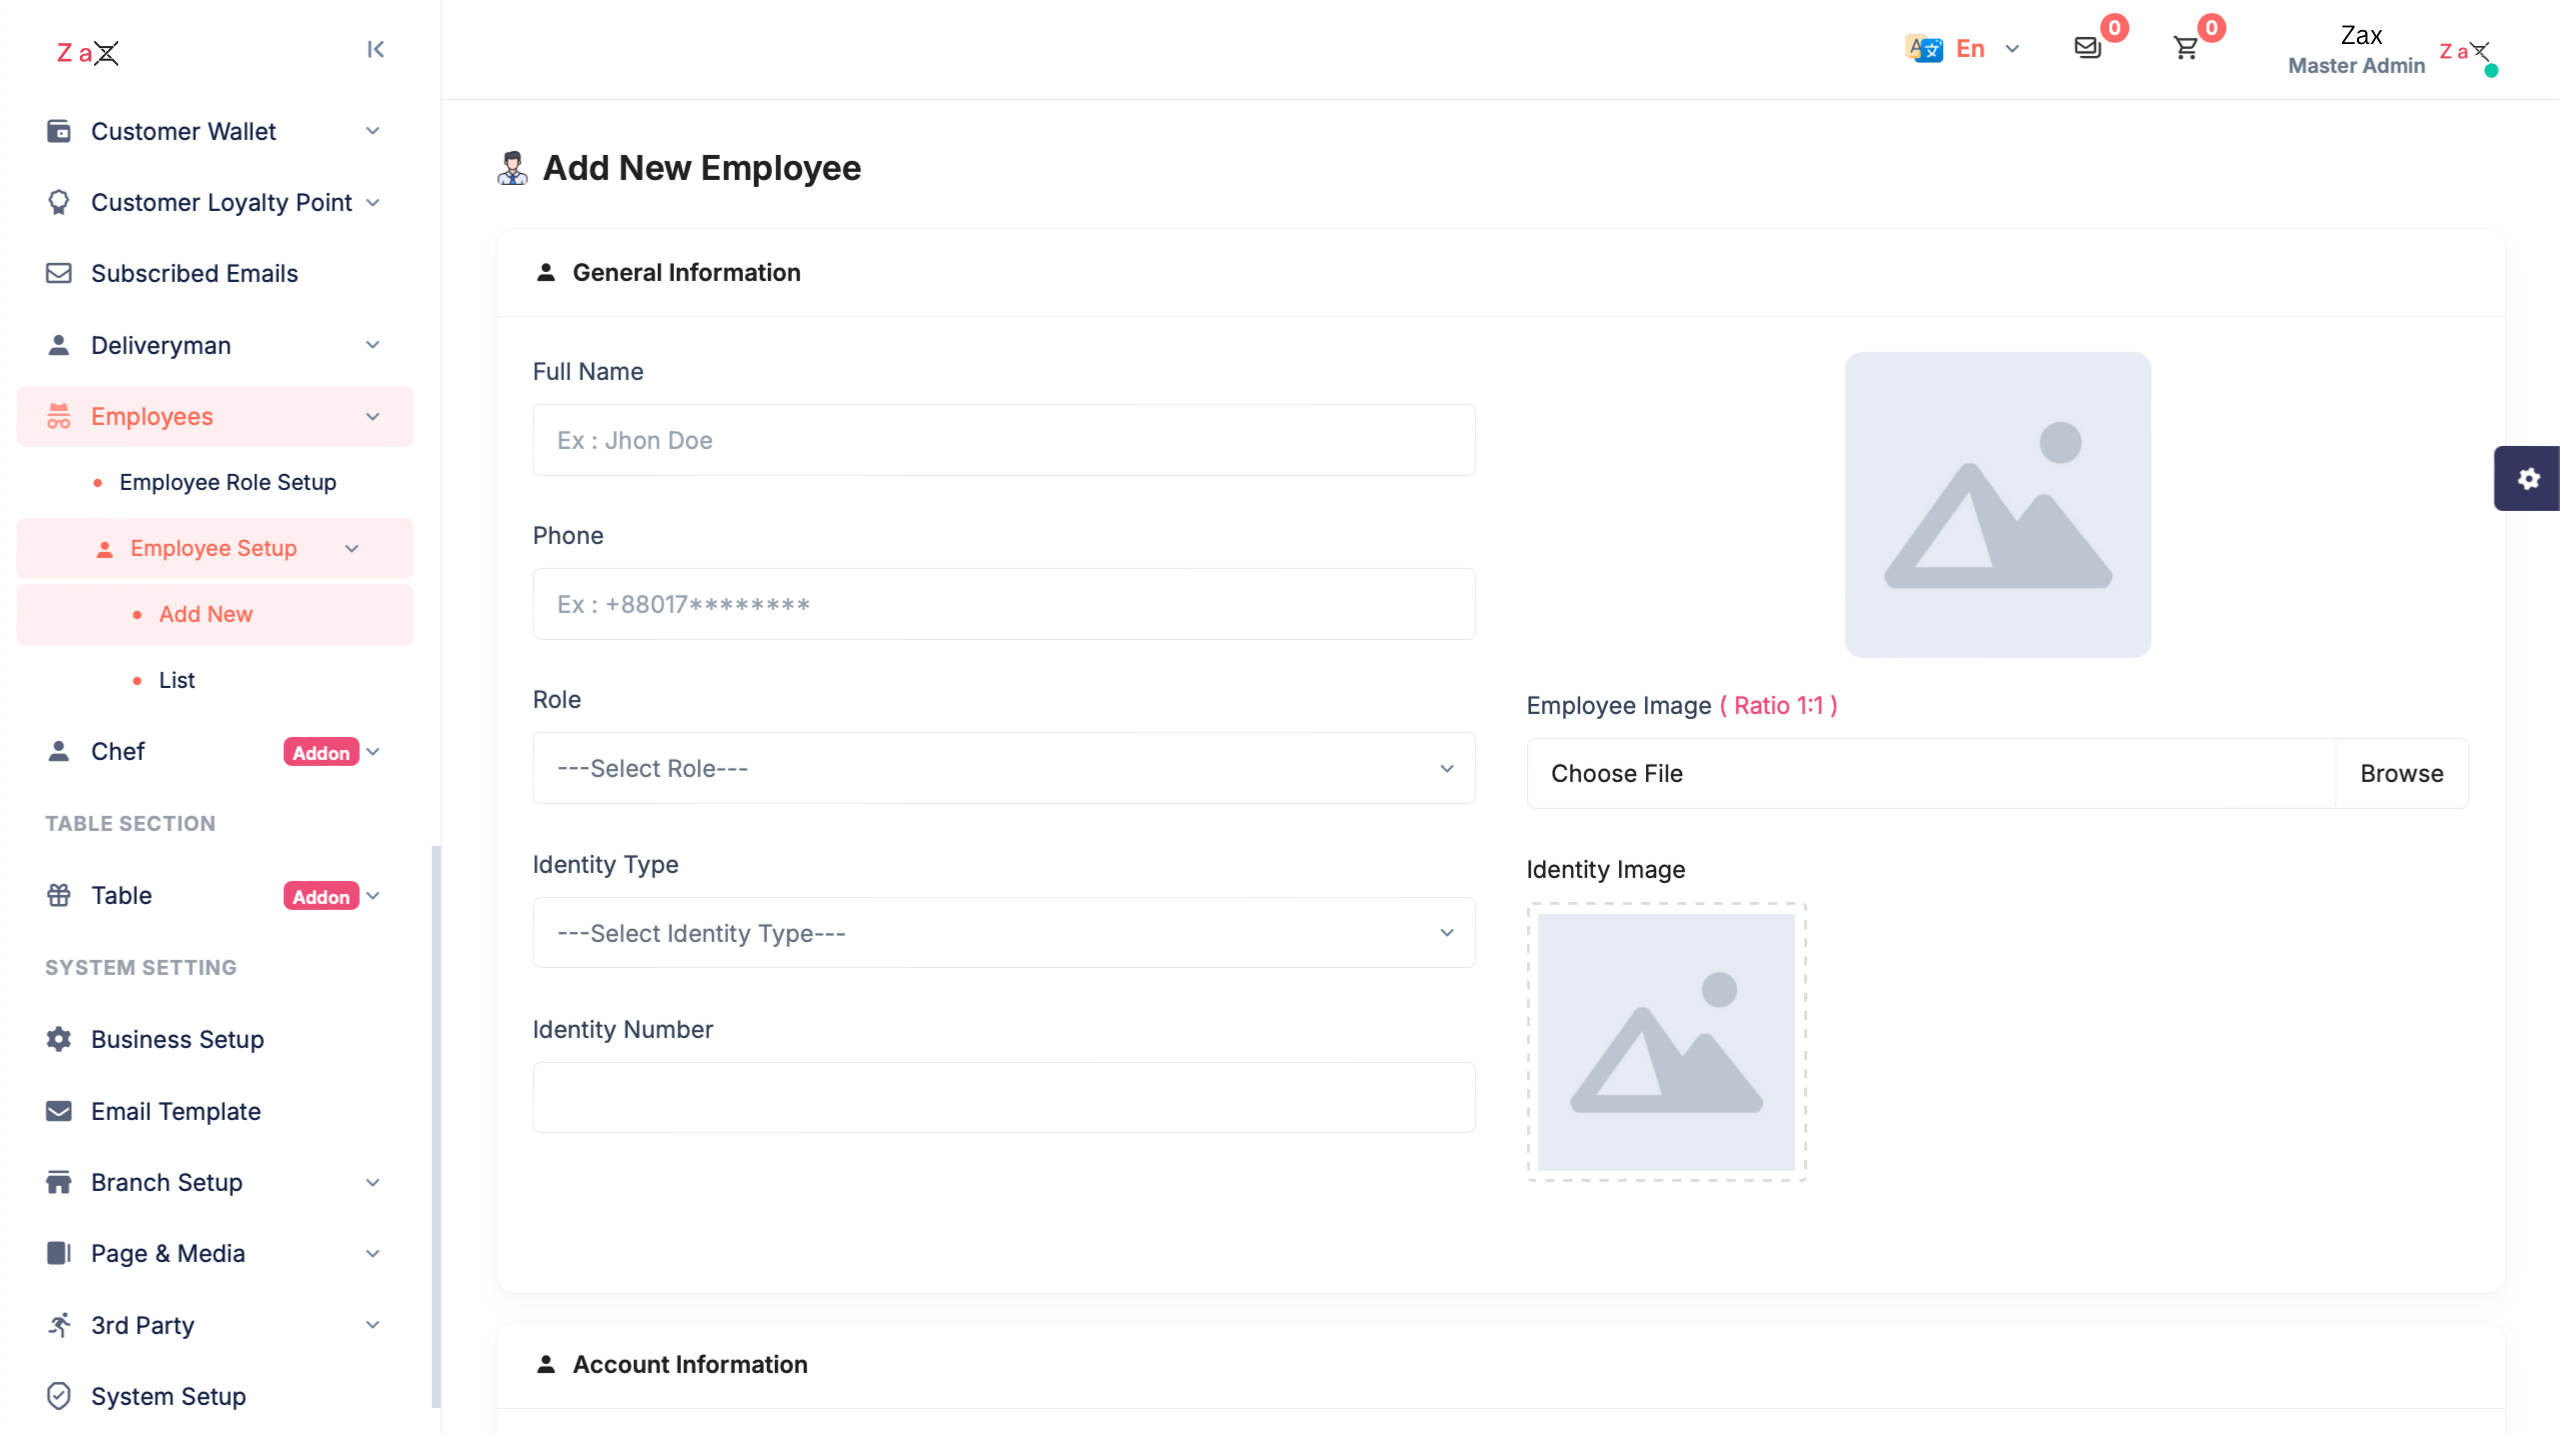Click Browse button for employee image

coord(2400,773)
